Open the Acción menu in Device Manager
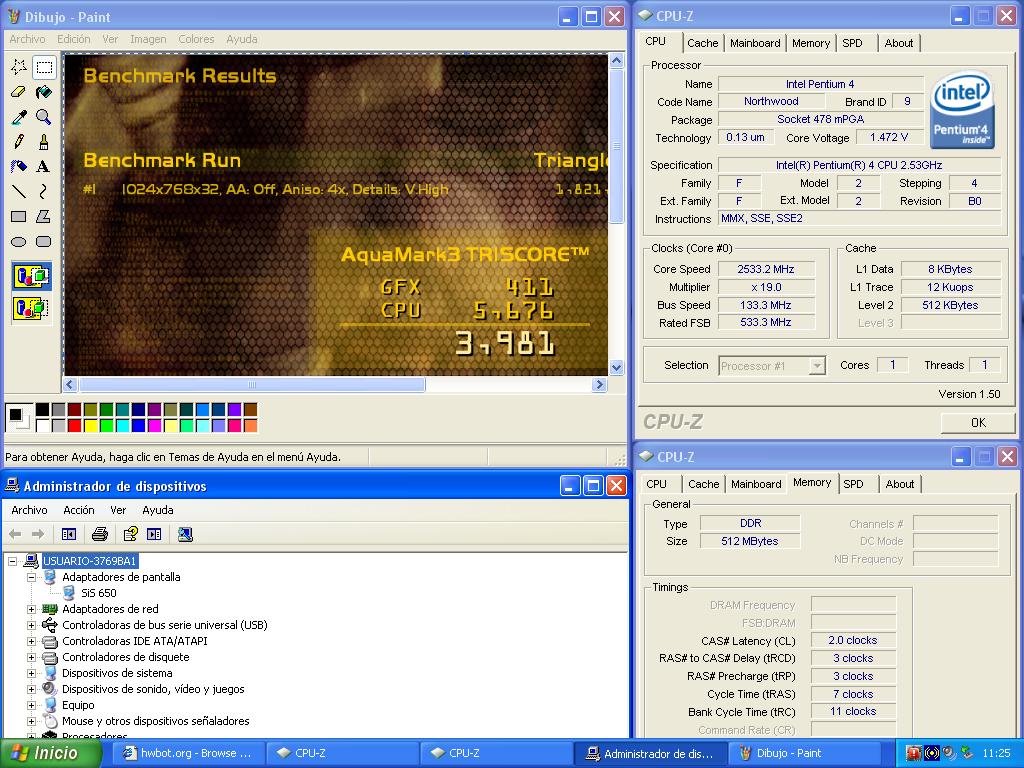Image resolution: width=1024 pixels, height=768 pixels. point(79,510)
